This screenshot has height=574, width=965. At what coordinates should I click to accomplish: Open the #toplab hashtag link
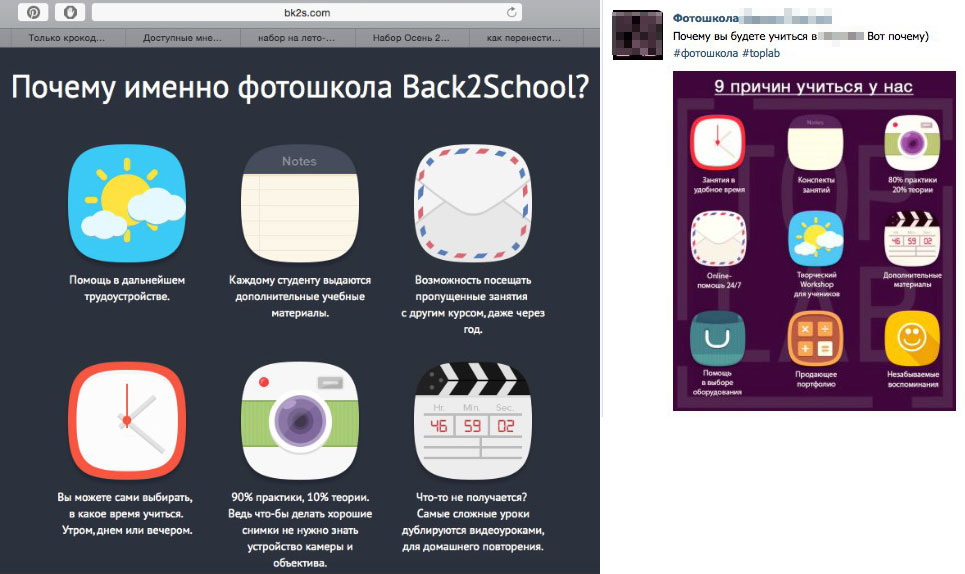761,54
